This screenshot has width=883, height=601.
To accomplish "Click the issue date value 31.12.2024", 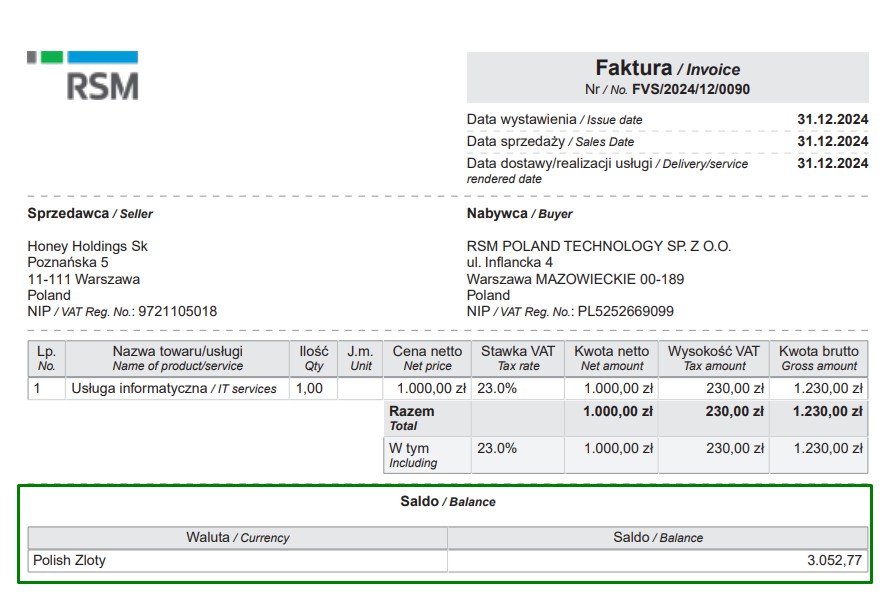I will coord(832,119).
